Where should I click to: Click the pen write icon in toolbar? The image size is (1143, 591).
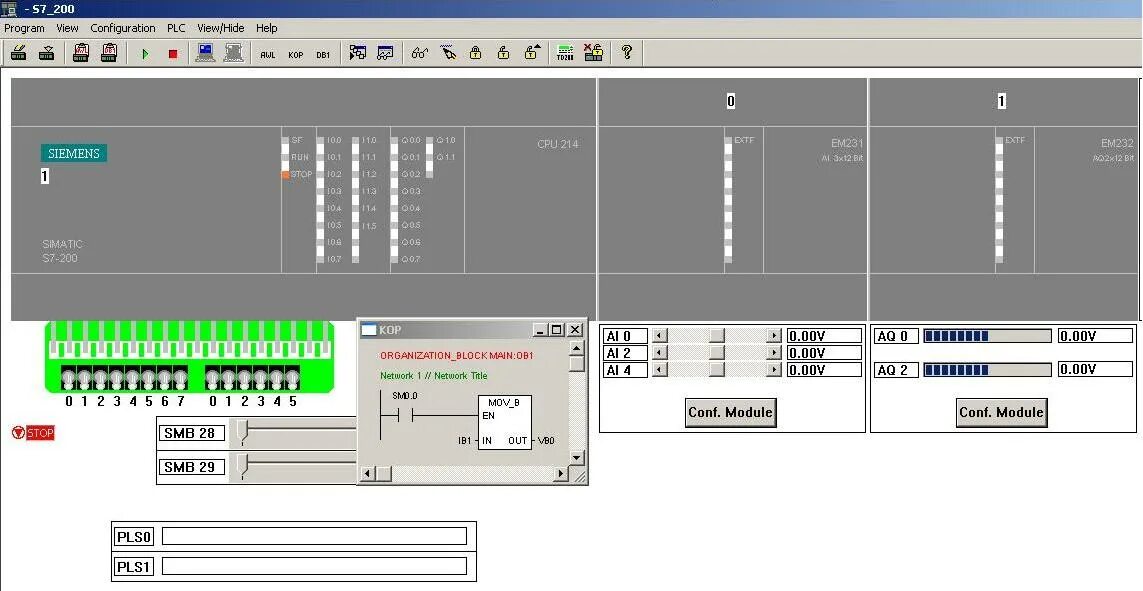pos(448,53)
